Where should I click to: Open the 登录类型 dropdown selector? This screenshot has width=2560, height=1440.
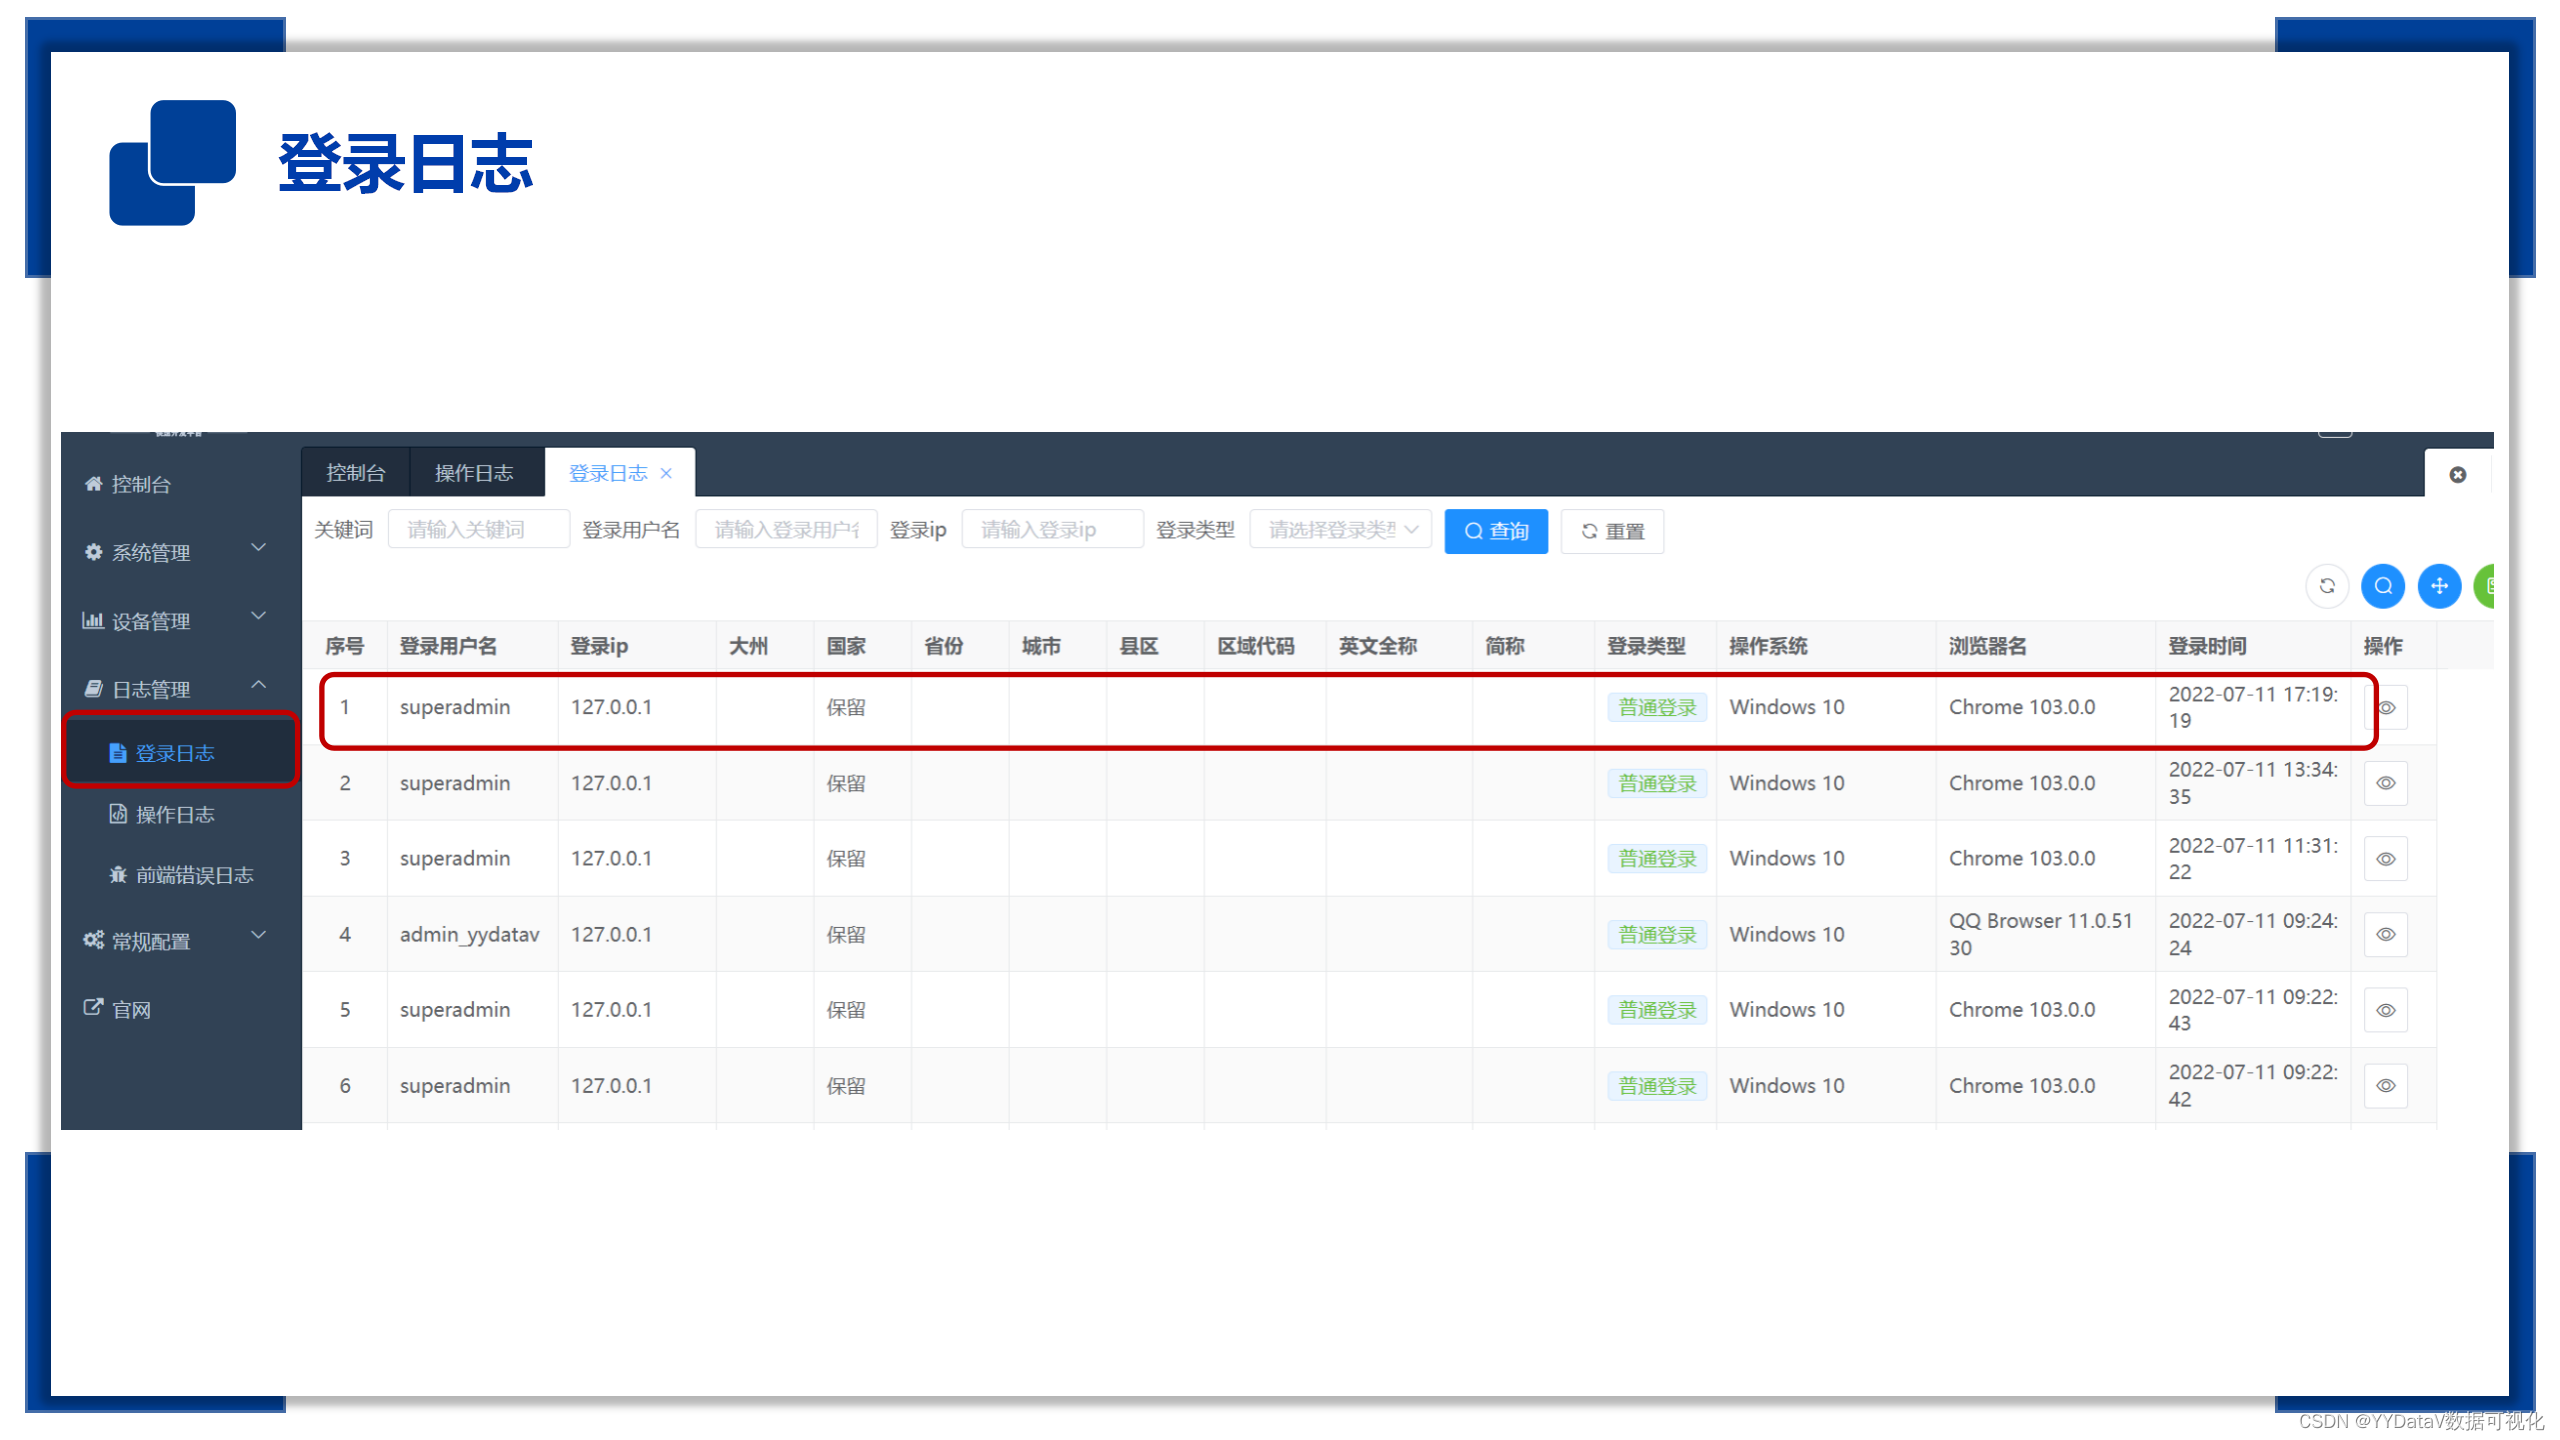tap(1340, 529)
